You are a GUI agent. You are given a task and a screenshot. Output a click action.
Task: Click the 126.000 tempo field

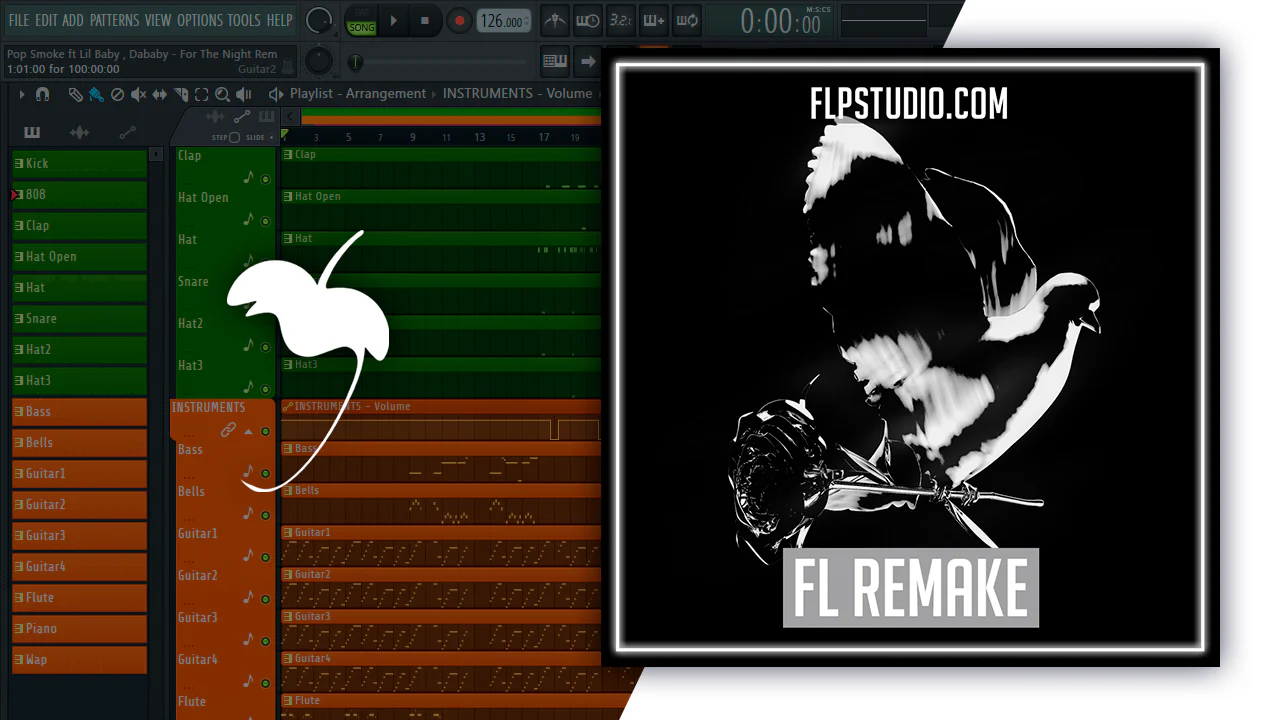point(503,21)
